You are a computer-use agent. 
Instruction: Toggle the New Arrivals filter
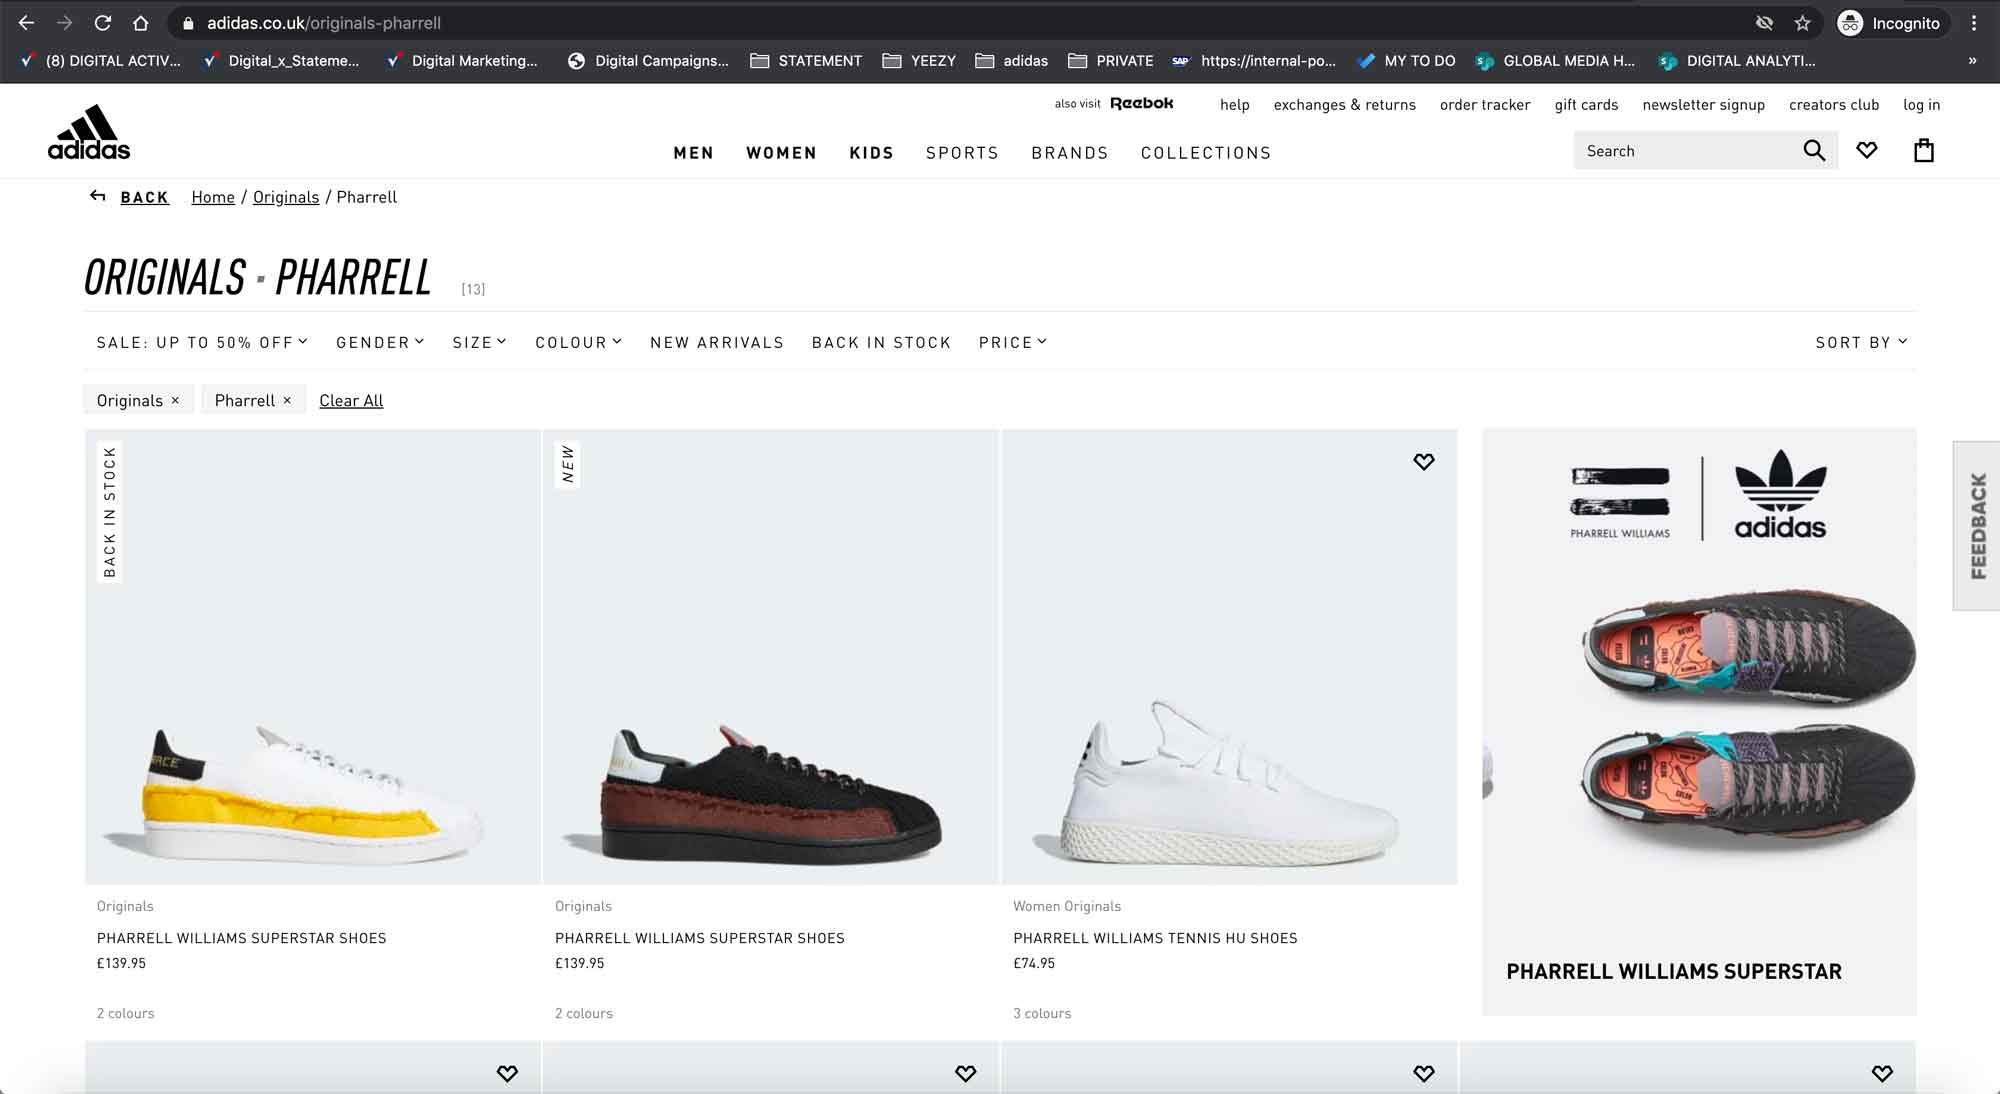(x=717, y=342)
